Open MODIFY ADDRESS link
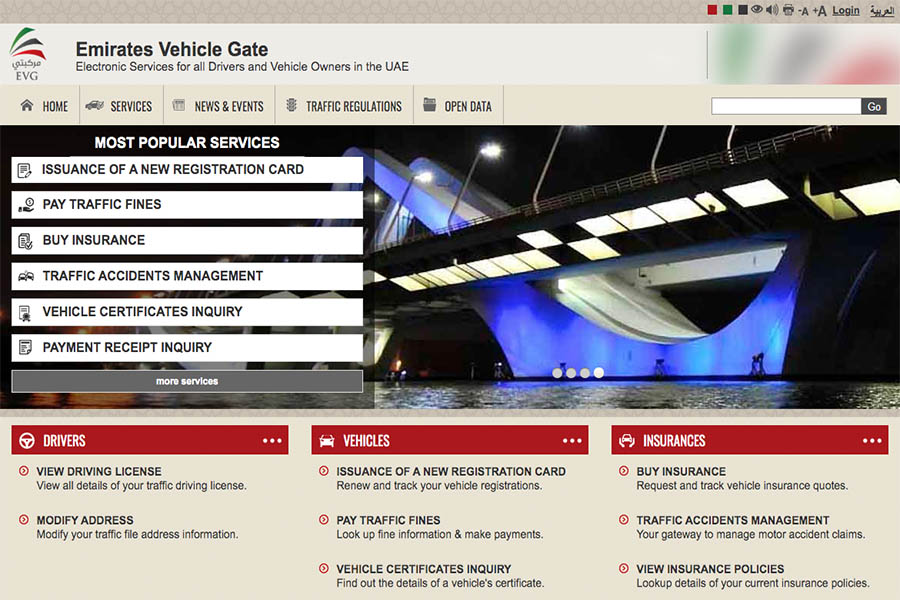This screenshot has width=900, height=600. click(x=85, y=520)
